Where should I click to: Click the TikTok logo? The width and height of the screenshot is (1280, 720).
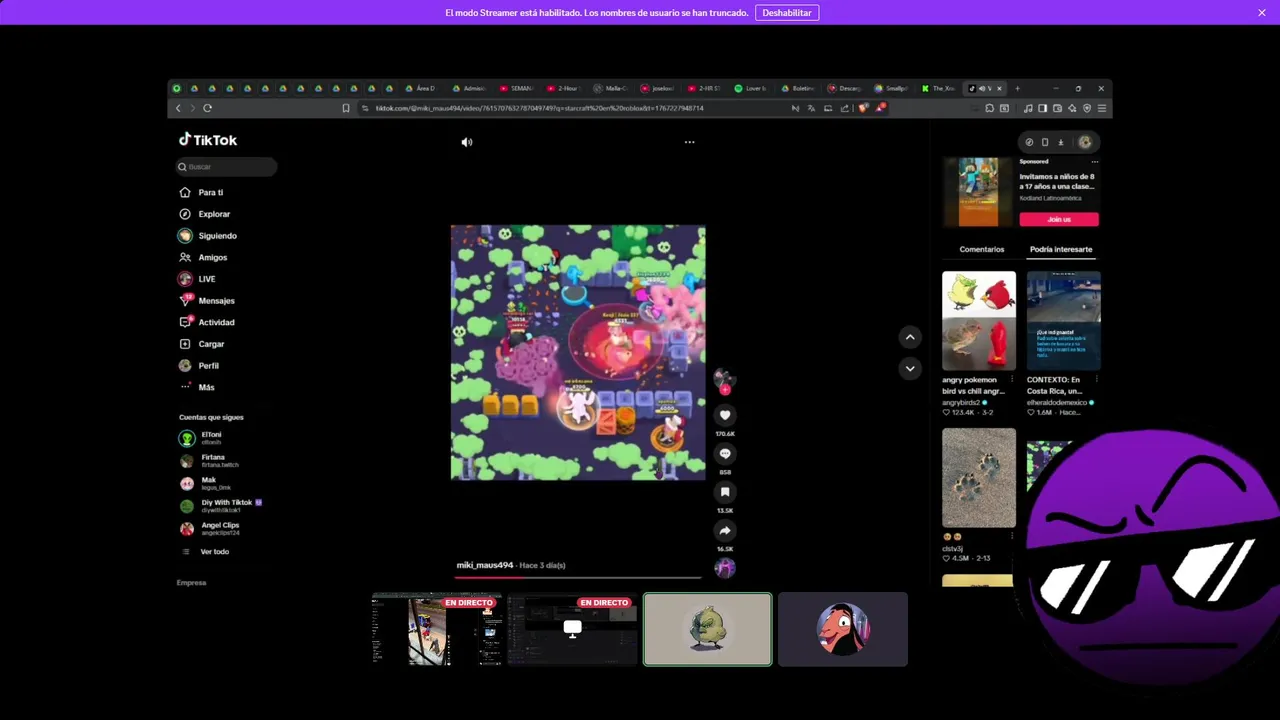tap(208, 140)
